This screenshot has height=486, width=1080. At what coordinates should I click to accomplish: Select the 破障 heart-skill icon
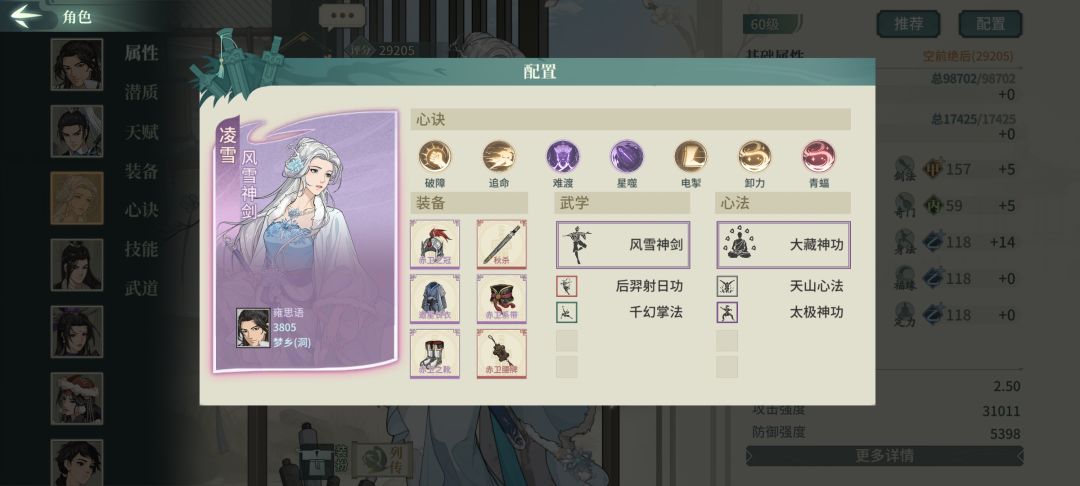(435, 156)
